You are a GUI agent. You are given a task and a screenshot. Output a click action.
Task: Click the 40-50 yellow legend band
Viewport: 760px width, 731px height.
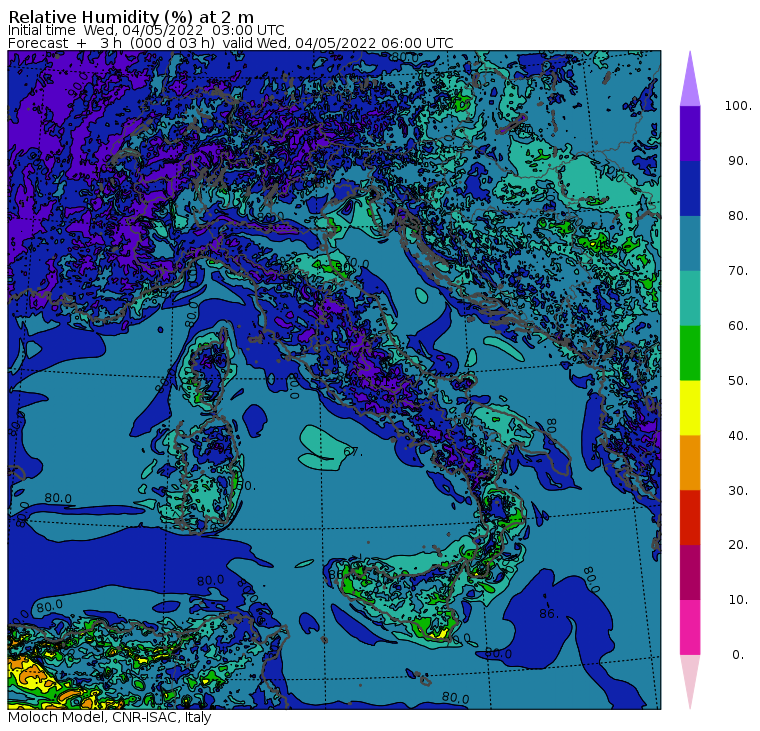pyautogui.click(x=690, y=408)
